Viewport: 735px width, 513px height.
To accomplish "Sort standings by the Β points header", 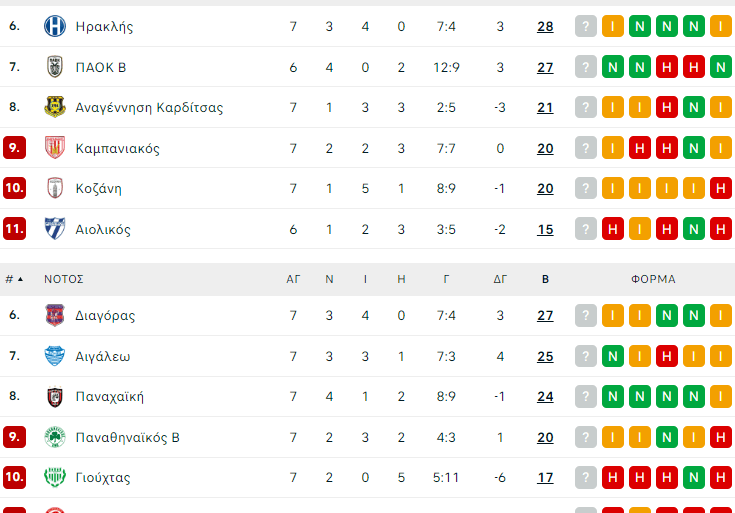I will 545,280.
